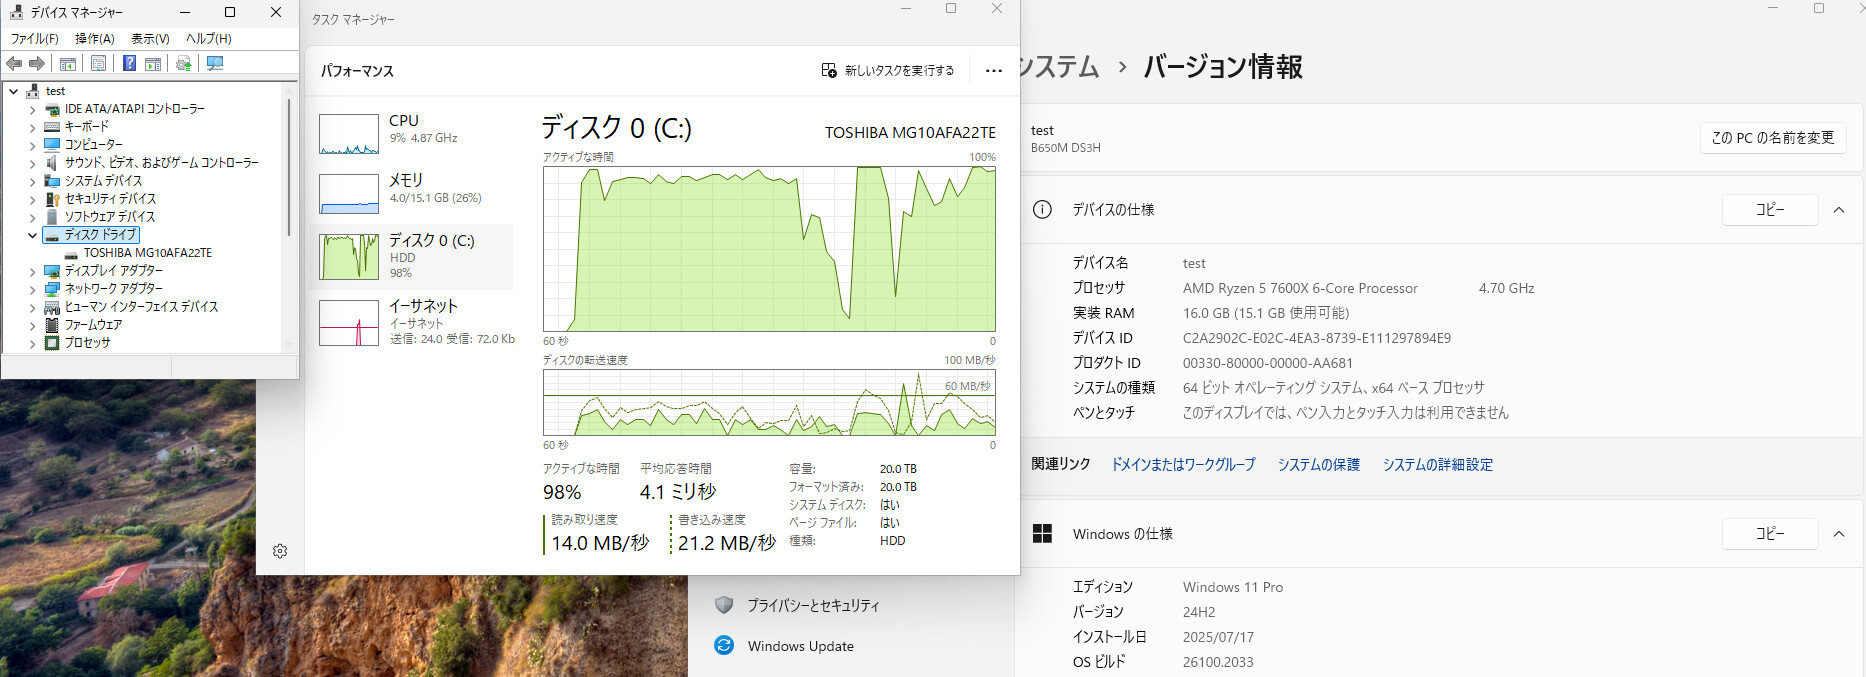Collapse the デバイスの仕様 section chevron
Screen dimensions: 1866x677
(x=1839, y=210)
